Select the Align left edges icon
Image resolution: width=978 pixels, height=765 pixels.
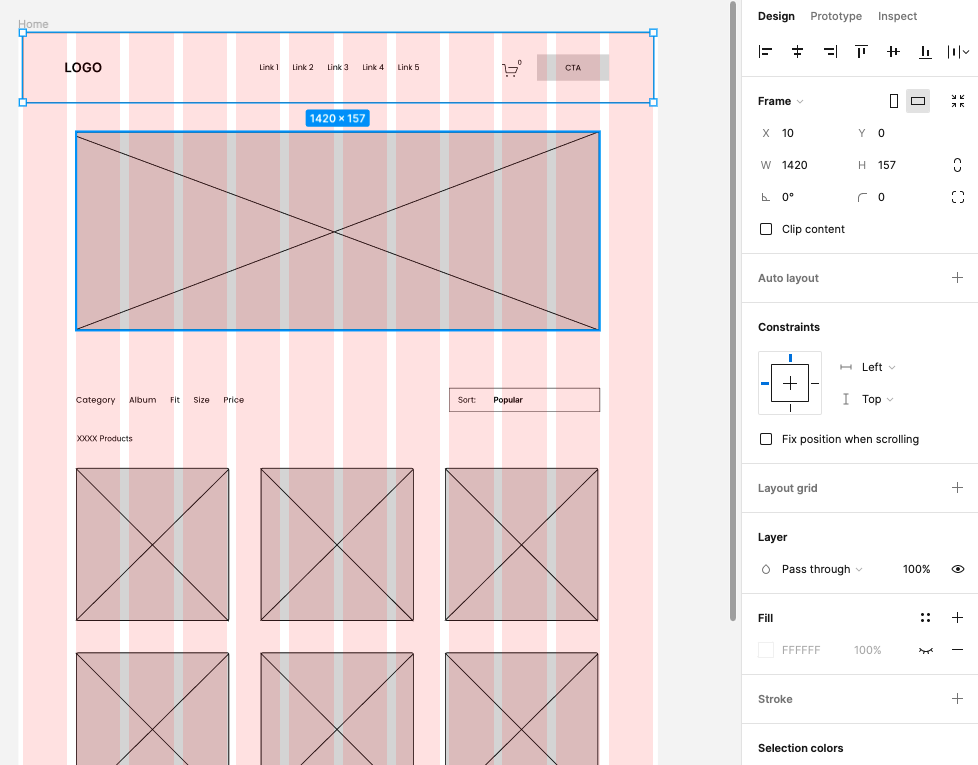click(x=765, y=51)
